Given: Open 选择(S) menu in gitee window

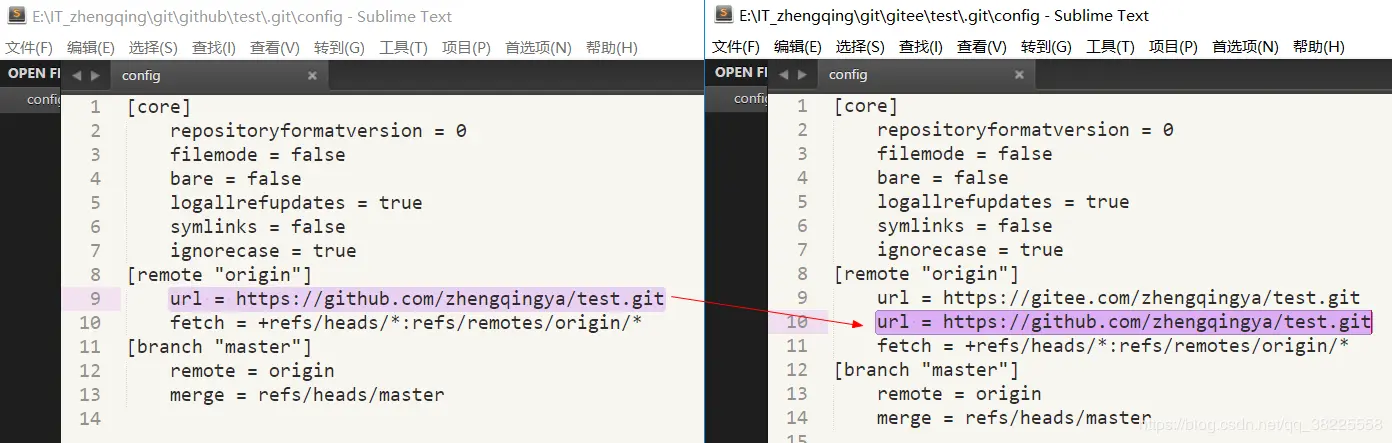Looking at the screenshot, I should [x=860, y=47].
